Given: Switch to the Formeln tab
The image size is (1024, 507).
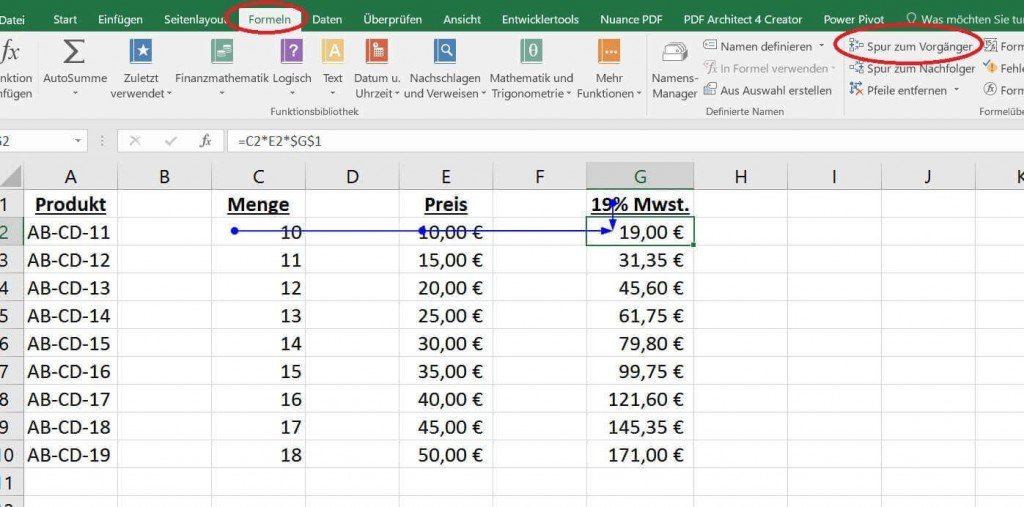Looking at the screenshot, I should tap(269, 20).
